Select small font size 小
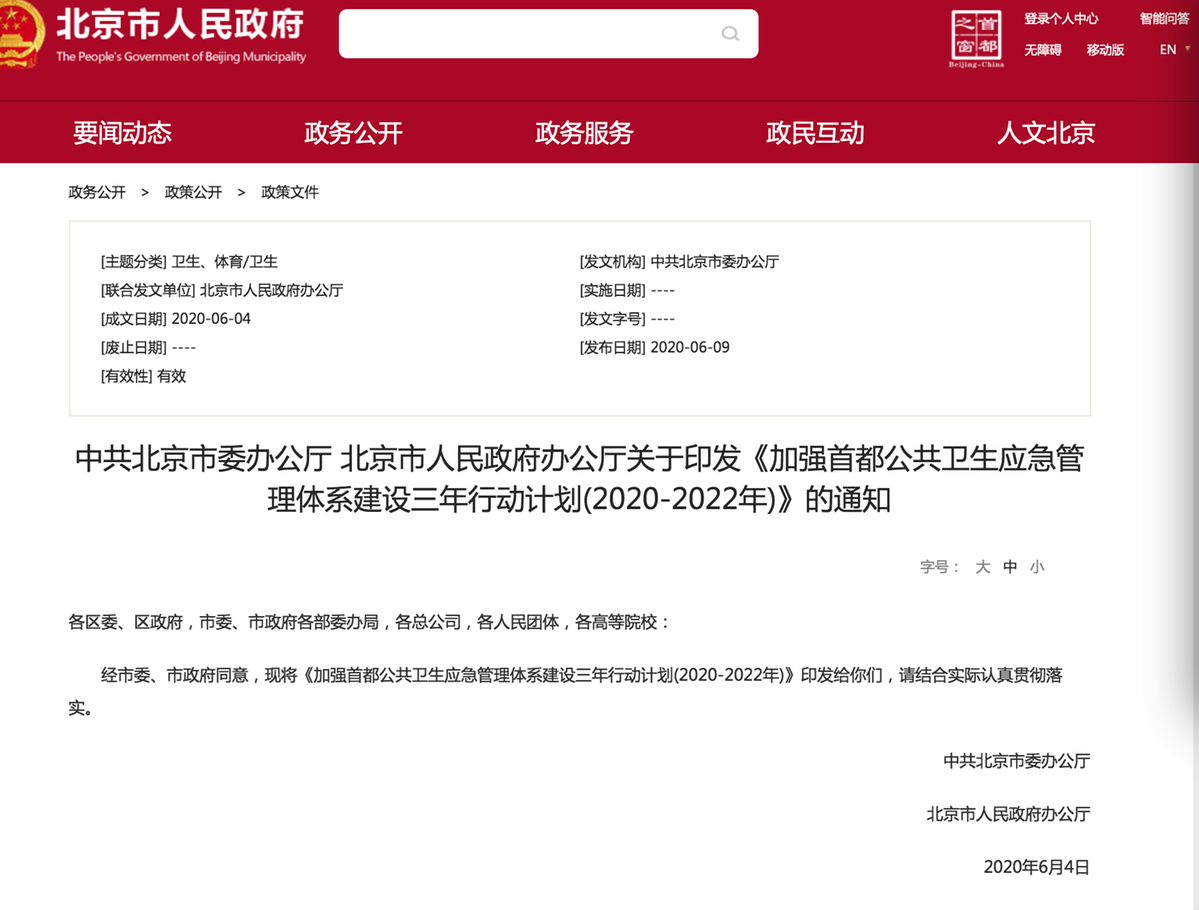The image size is (1199, 910). coord(1037,567)
